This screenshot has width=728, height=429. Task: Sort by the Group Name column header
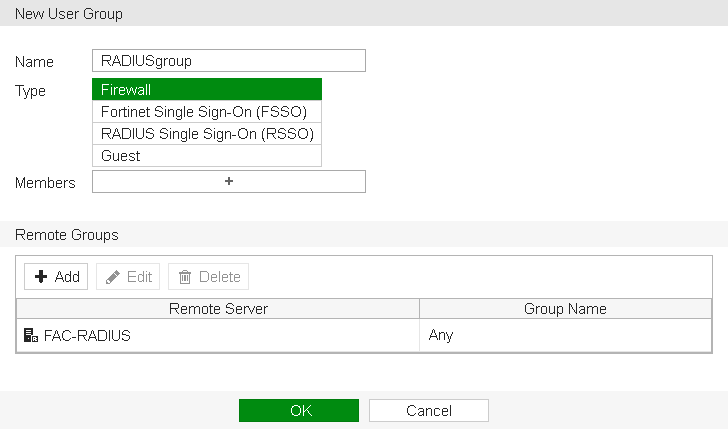(x=565, y=309)
